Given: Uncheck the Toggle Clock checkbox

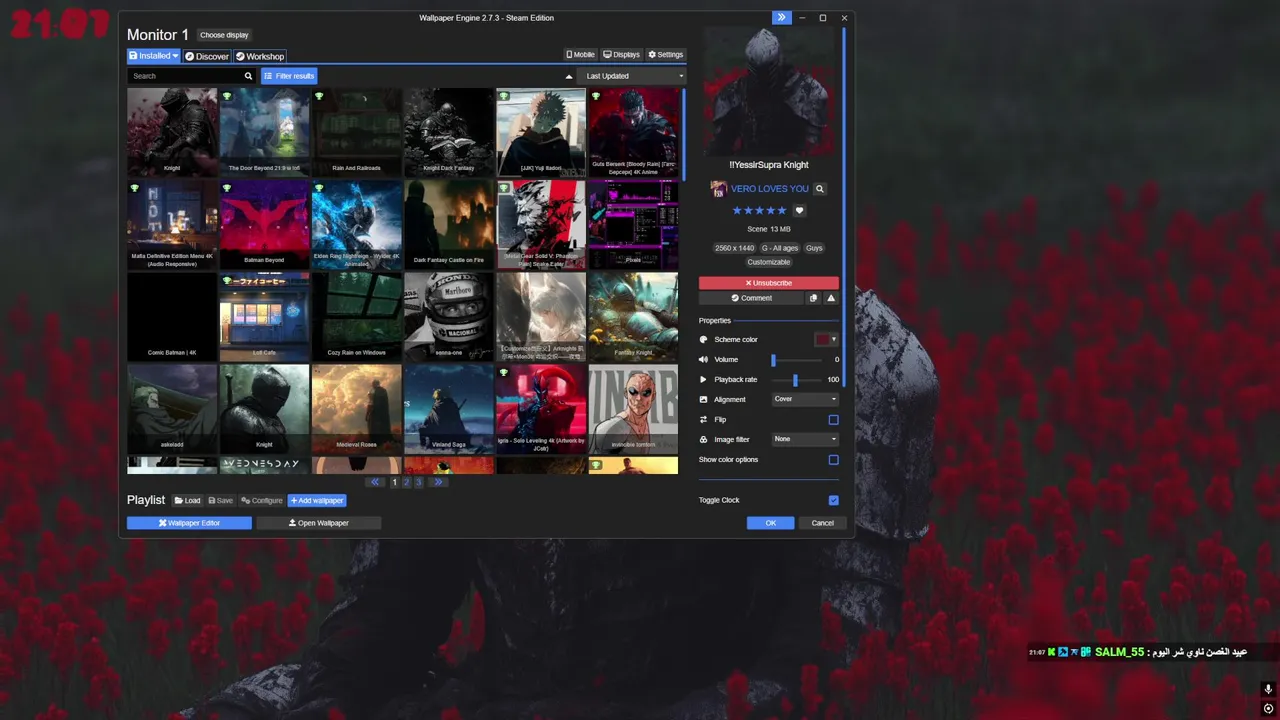Looking at the screenshot, I should point(833,500).
